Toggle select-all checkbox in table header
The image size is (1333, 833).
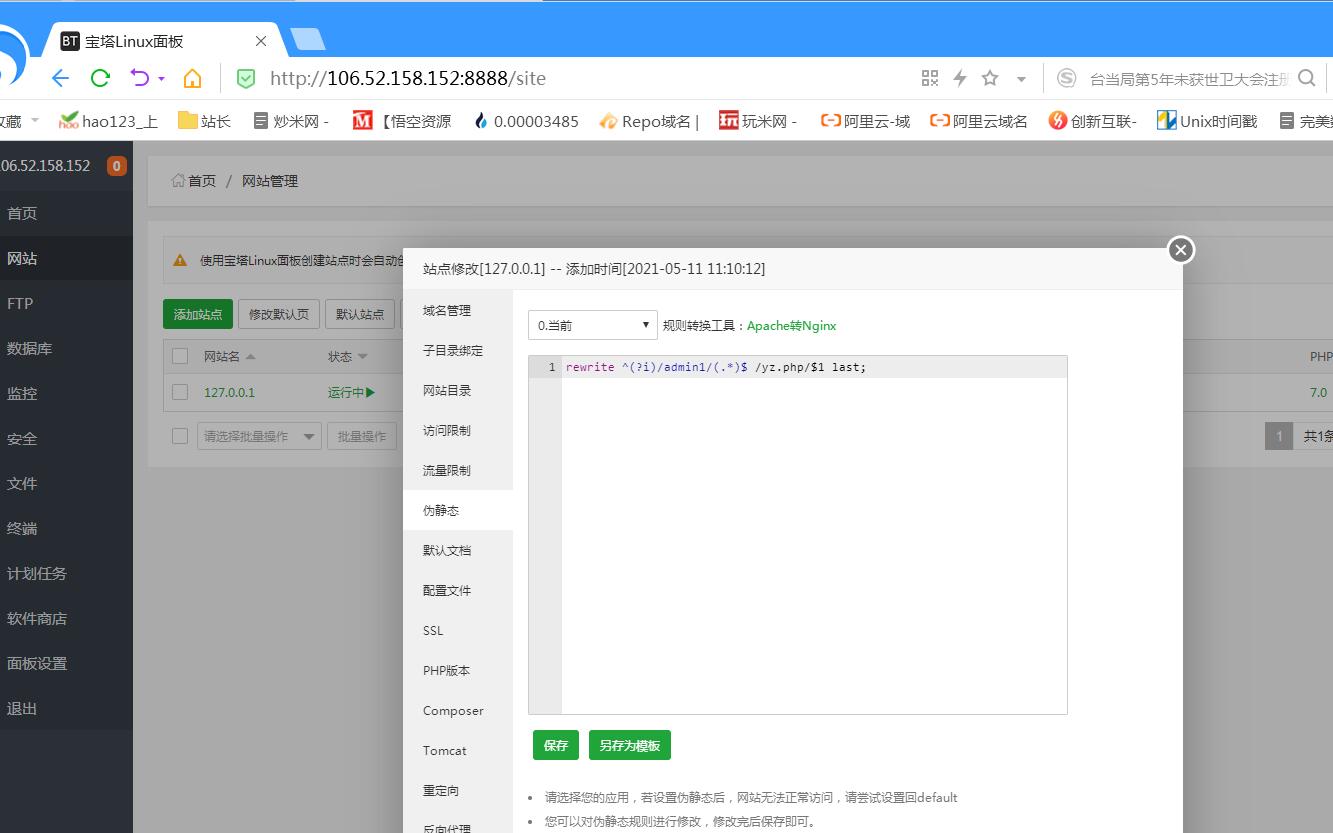(x=180, y=356)
